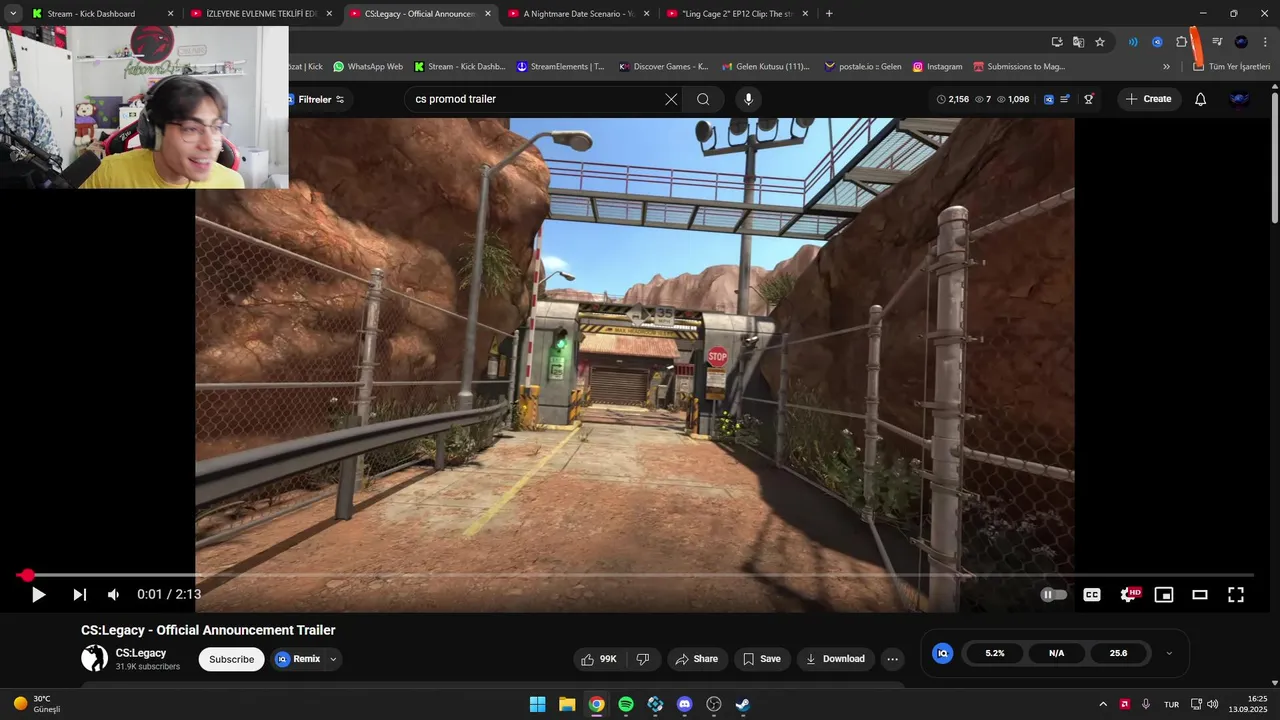Play the CS:Legacy trailer video
This screenshot has width=1280, height=720.
[38, 595]
